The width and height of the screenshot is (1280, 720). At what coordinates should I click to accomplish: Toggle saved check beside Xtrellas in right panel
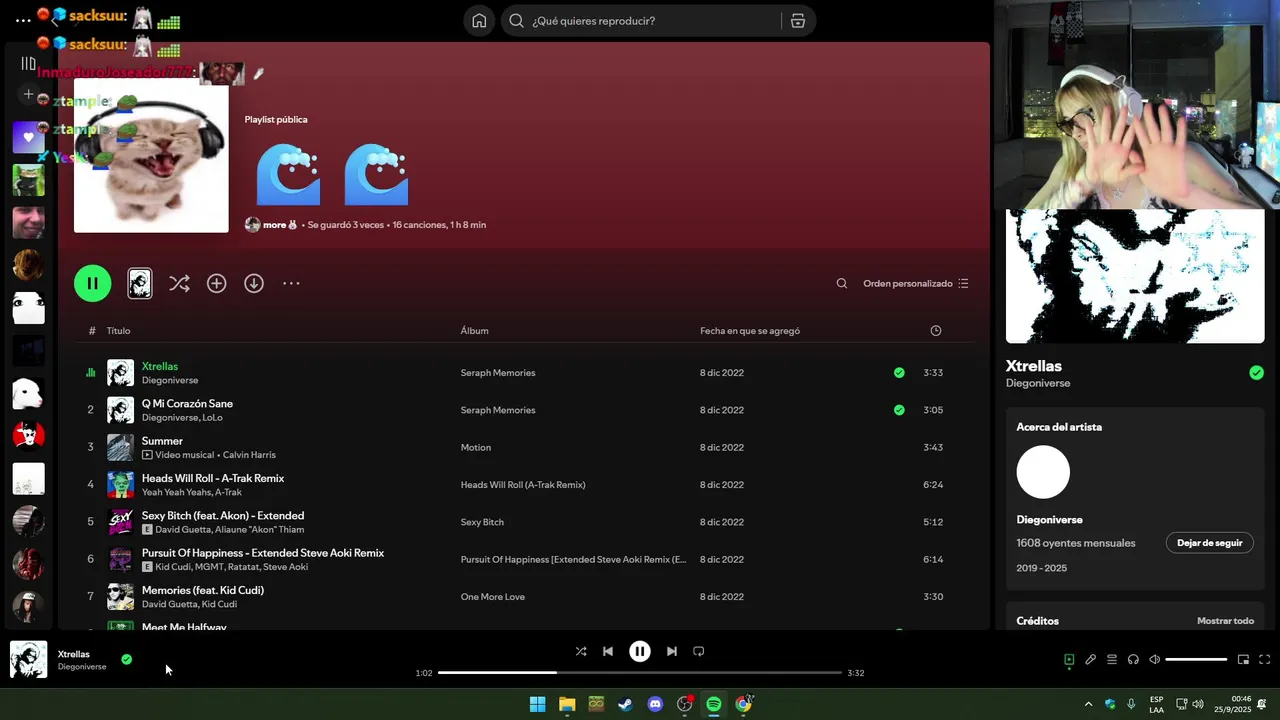(1256, 373)
